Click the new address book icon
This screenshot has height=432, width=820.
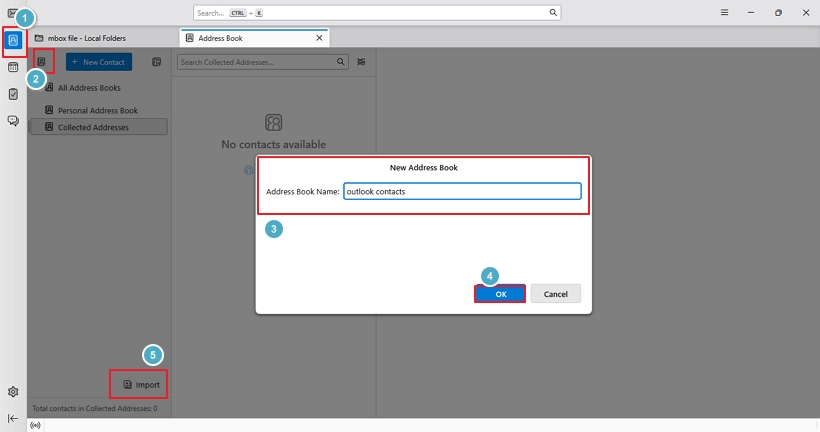tap(42, 62)
